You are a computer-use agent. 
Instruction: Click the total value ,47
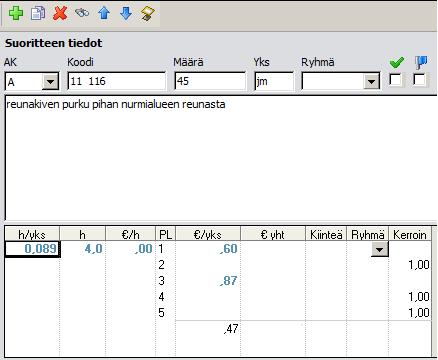click(x=231, y=329)
